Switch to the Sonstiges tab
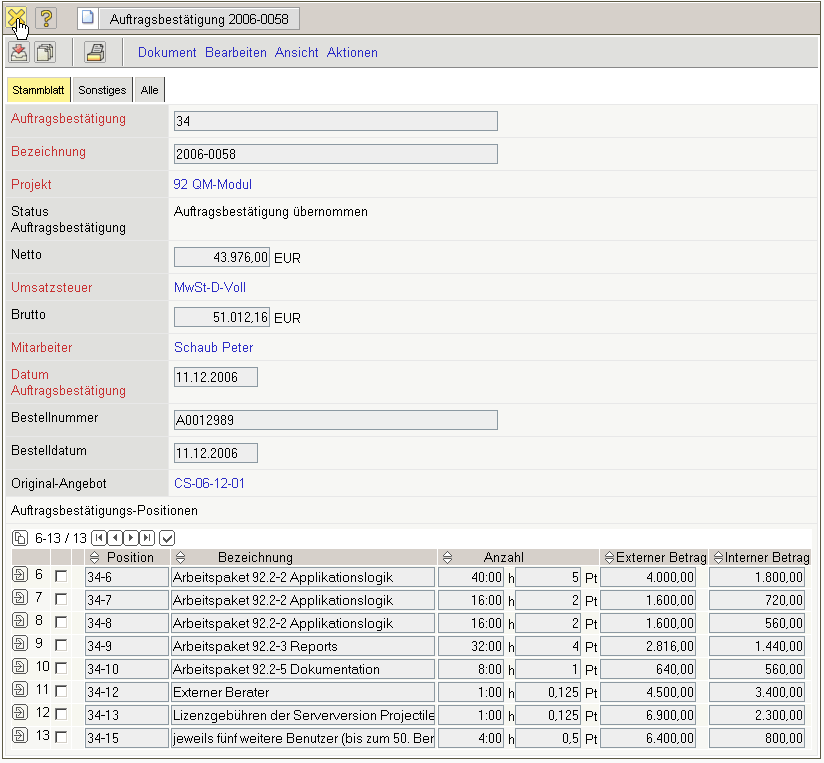This screenshot has height=763, width=824. (x=102, y=90)
